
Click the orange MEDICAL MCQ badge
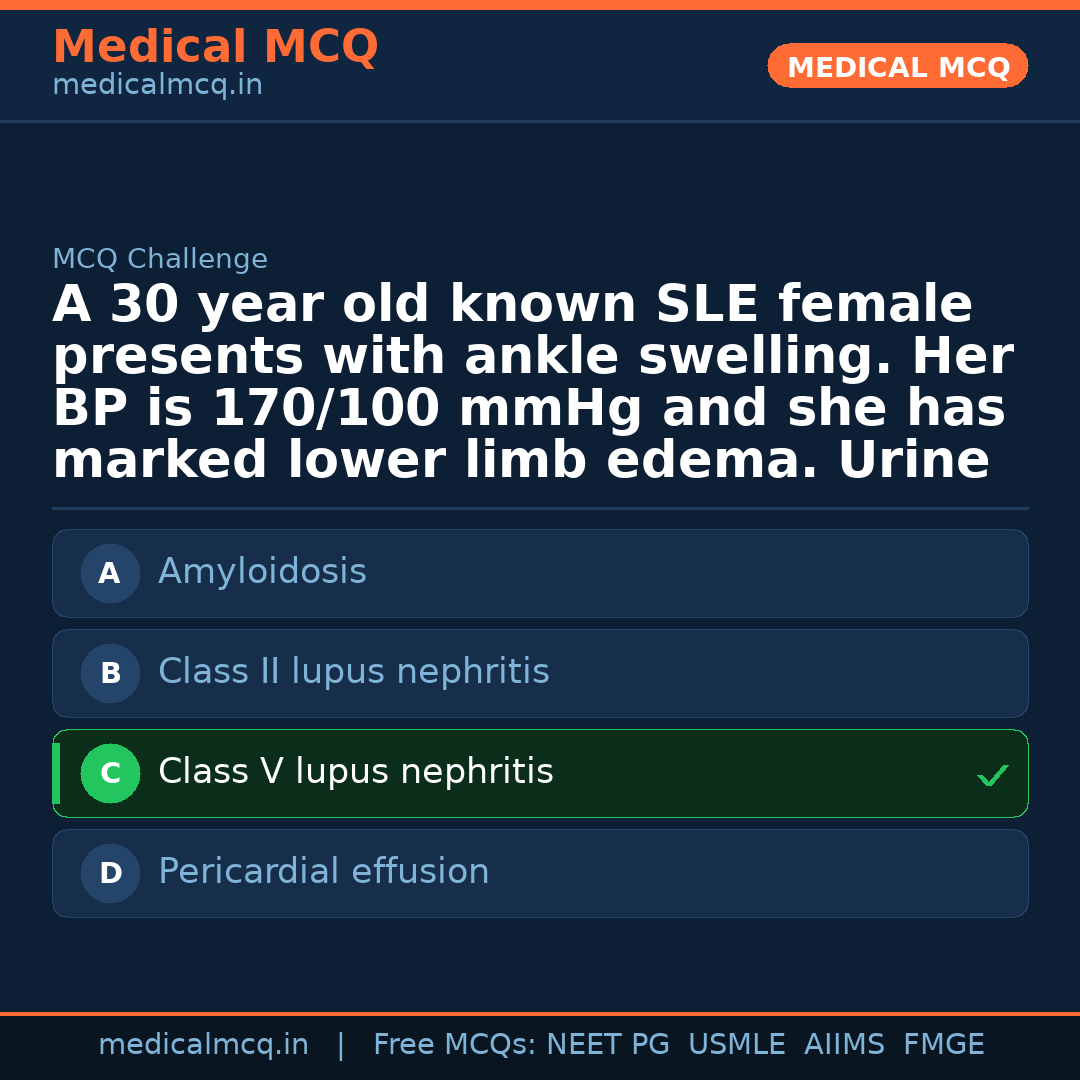coord(897,67)
